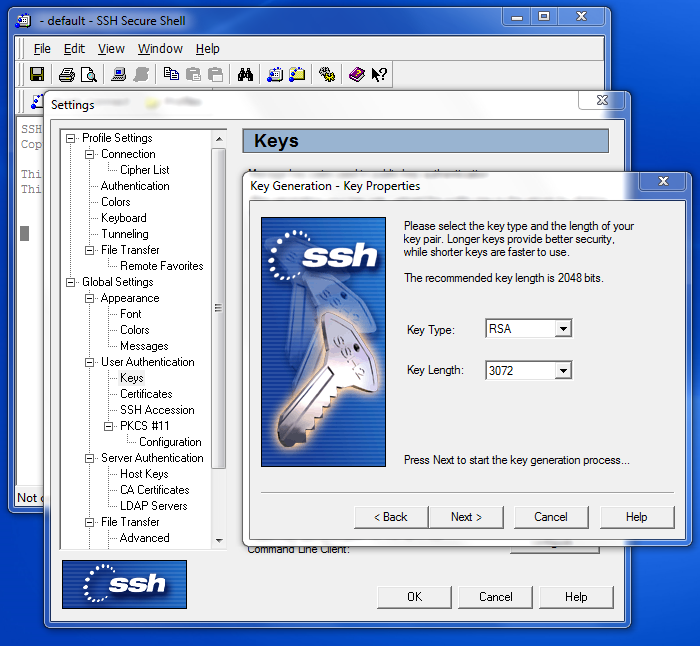The height and width of the screenshot is (646, 700).
Task: Click the Copy icon in the toolbar
Action: pos(171,74)
